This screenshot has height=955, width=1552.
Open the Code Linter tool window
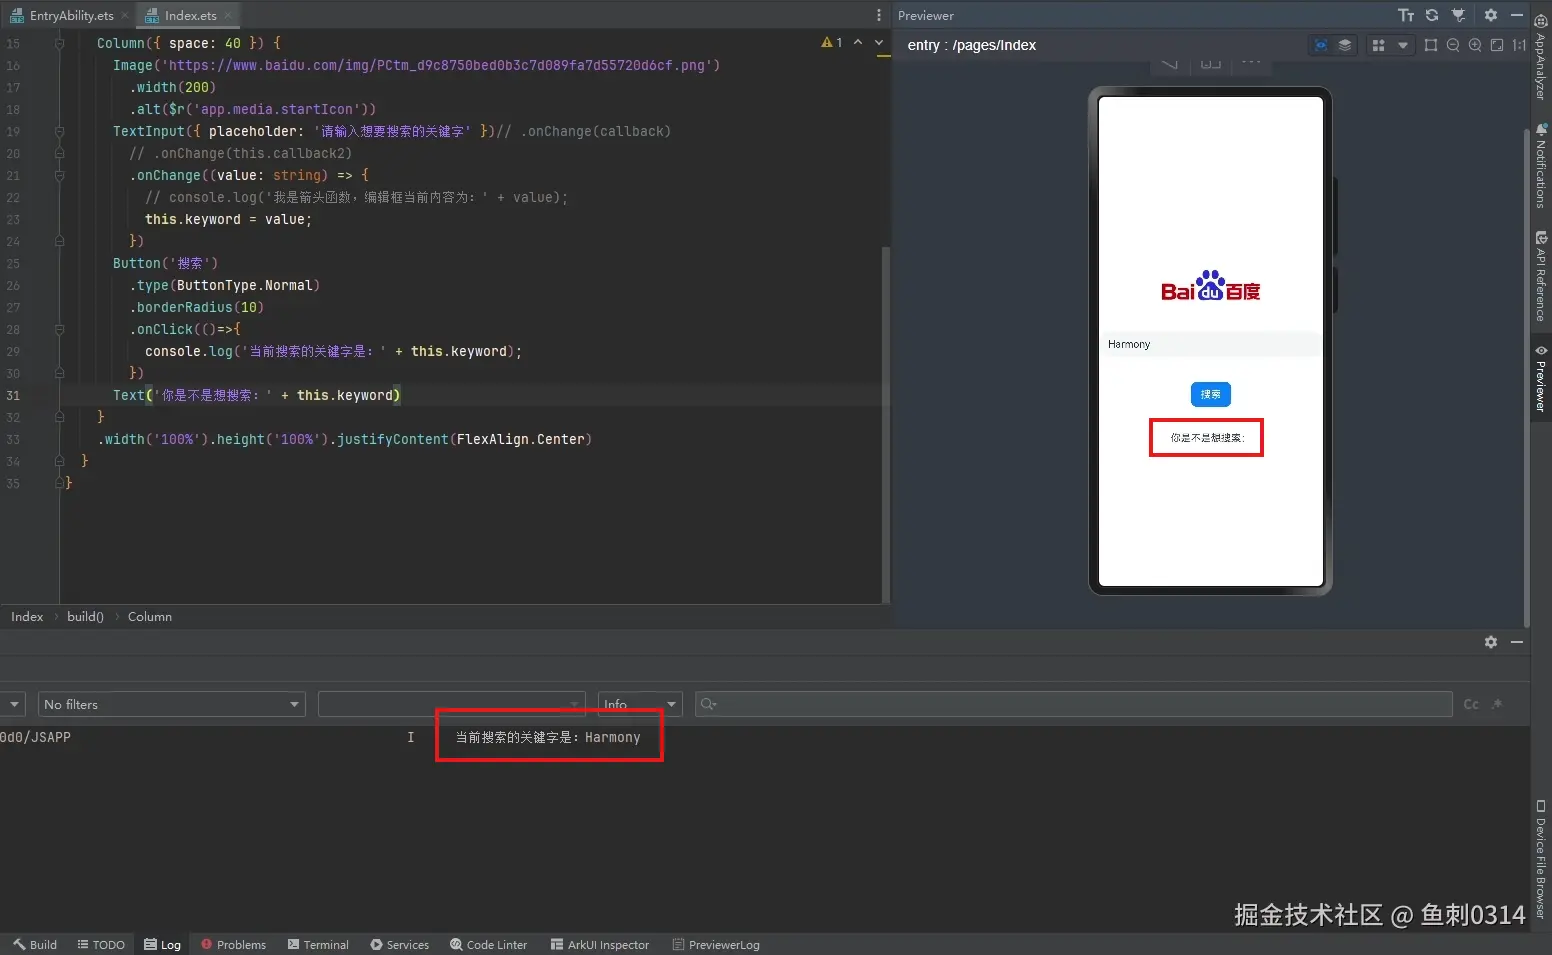click(x=488, y=945)
